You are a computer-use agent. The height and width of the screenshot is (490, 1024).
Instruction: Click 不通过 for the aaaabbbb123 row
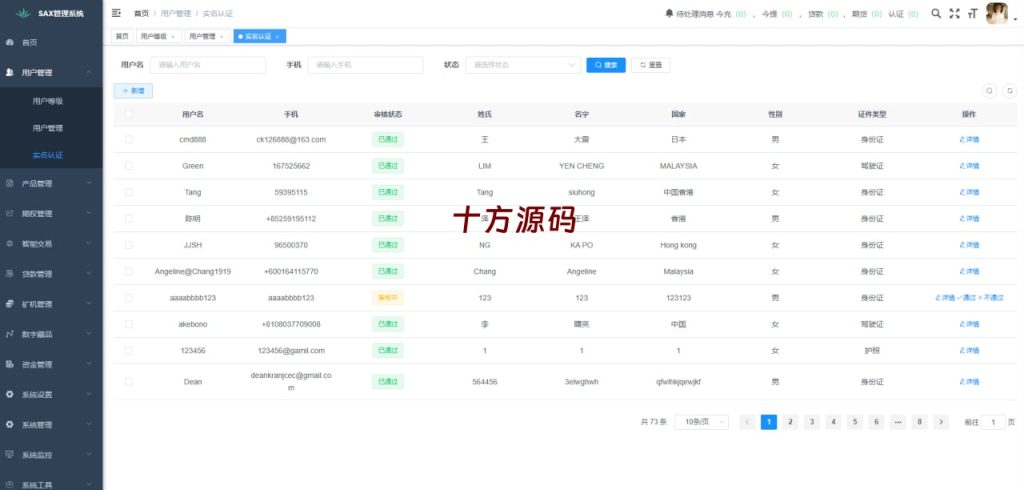991,297
